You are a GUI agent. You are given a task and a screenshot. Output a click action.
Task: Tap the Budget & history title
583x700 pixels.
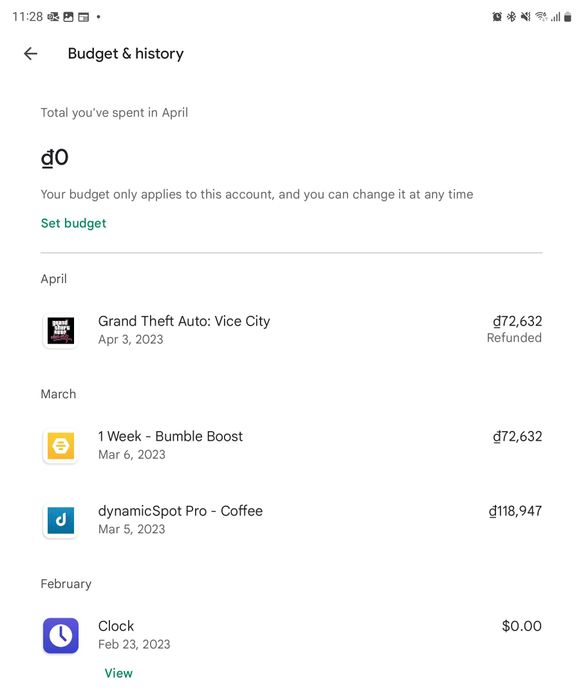[126, 54]
